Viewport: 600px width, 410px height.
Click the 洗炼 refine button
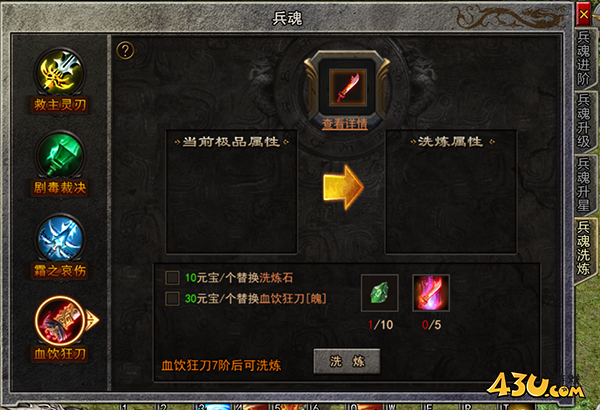click(x=347, y=361)
